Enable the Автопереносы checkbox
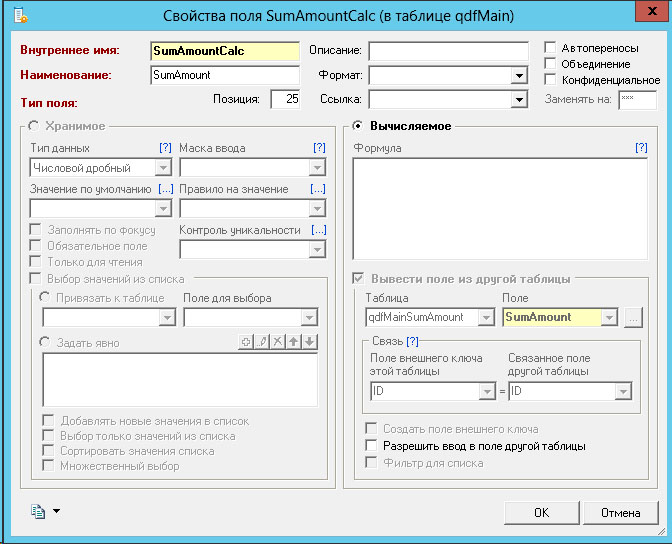 click(550, 48)
